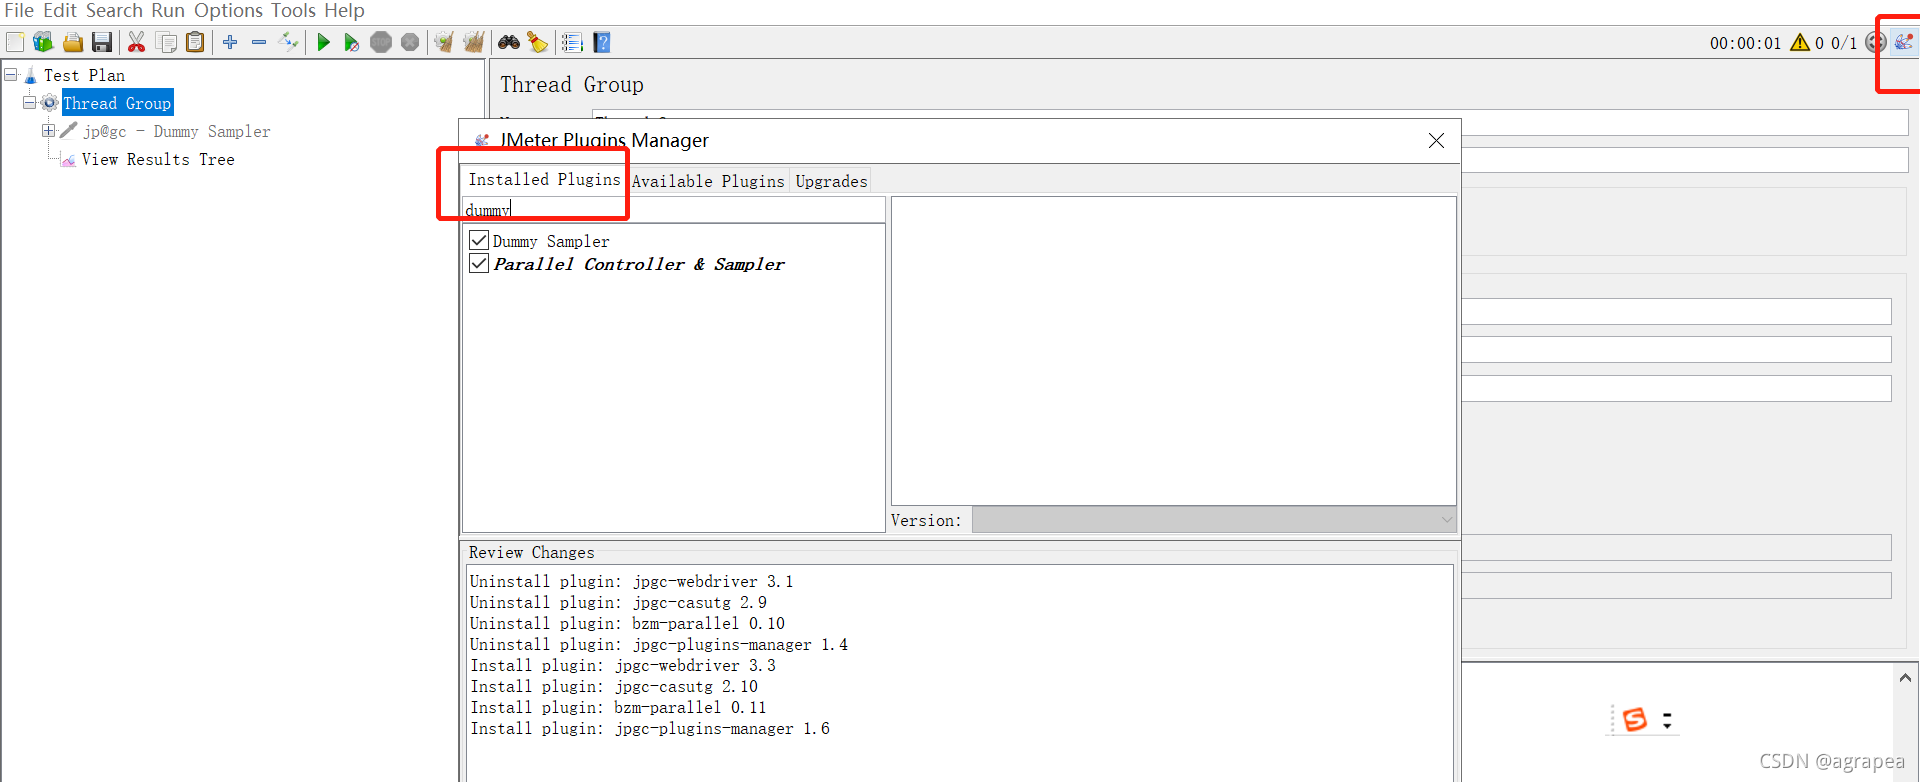
Task: Switch to the Available Plugins tab
Action: 708,181
